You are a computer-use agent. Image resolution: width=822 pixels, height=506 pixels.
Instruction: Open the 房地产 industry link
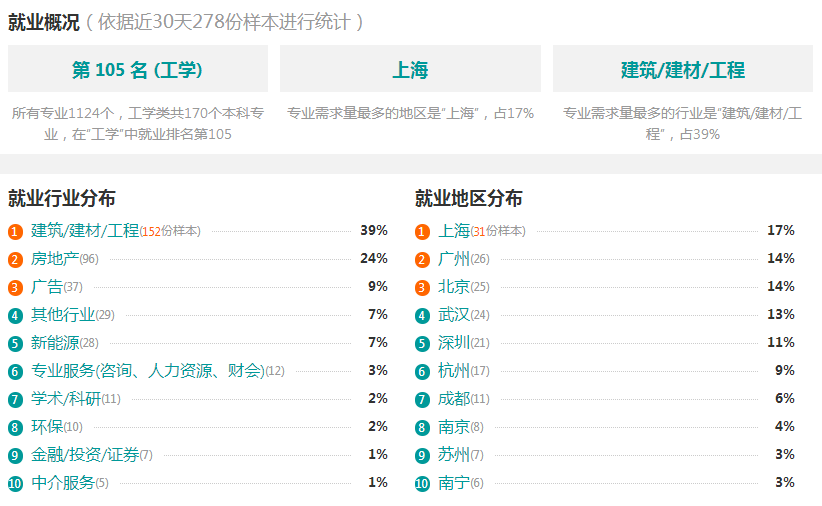(x=55, y=259)
